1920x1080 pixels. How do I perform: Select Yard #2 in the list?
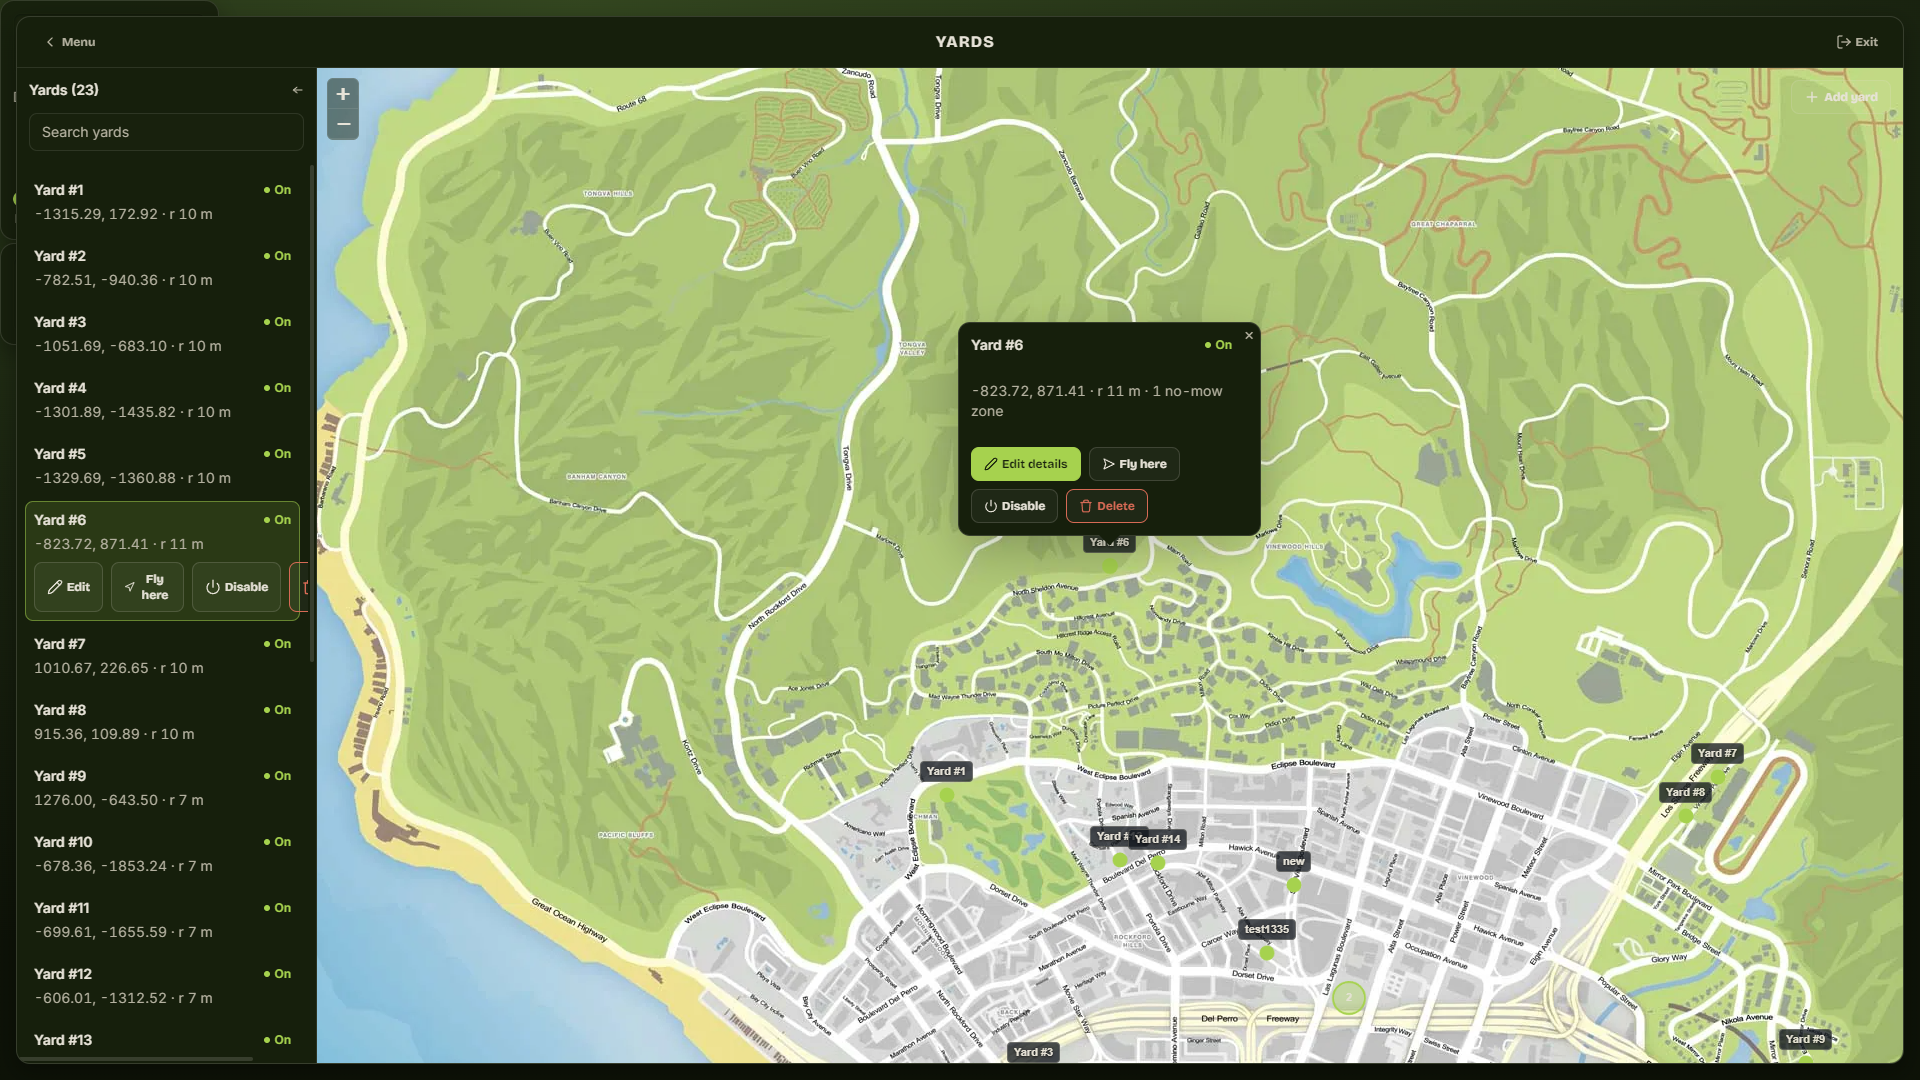(162, 268)
